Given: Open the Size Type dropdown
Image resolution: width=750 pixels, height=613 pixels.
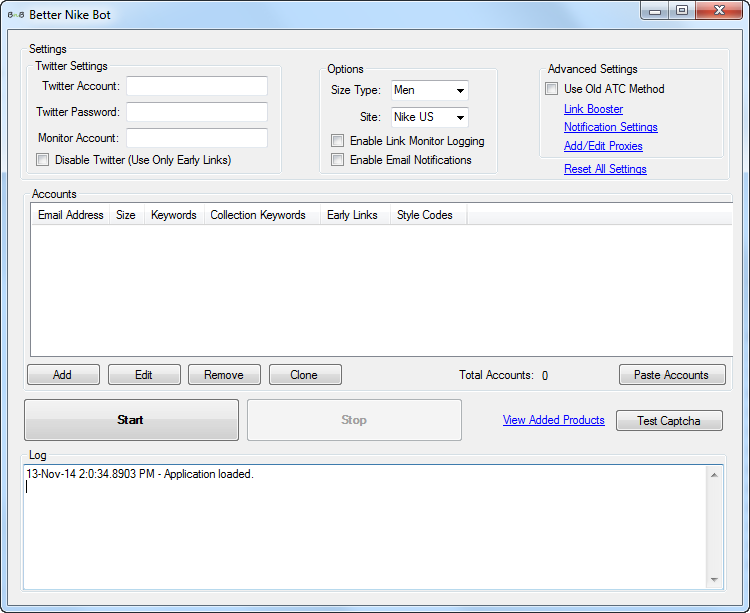Looking at the screenshot, I should pyautogui.click(x=430, y=90).
